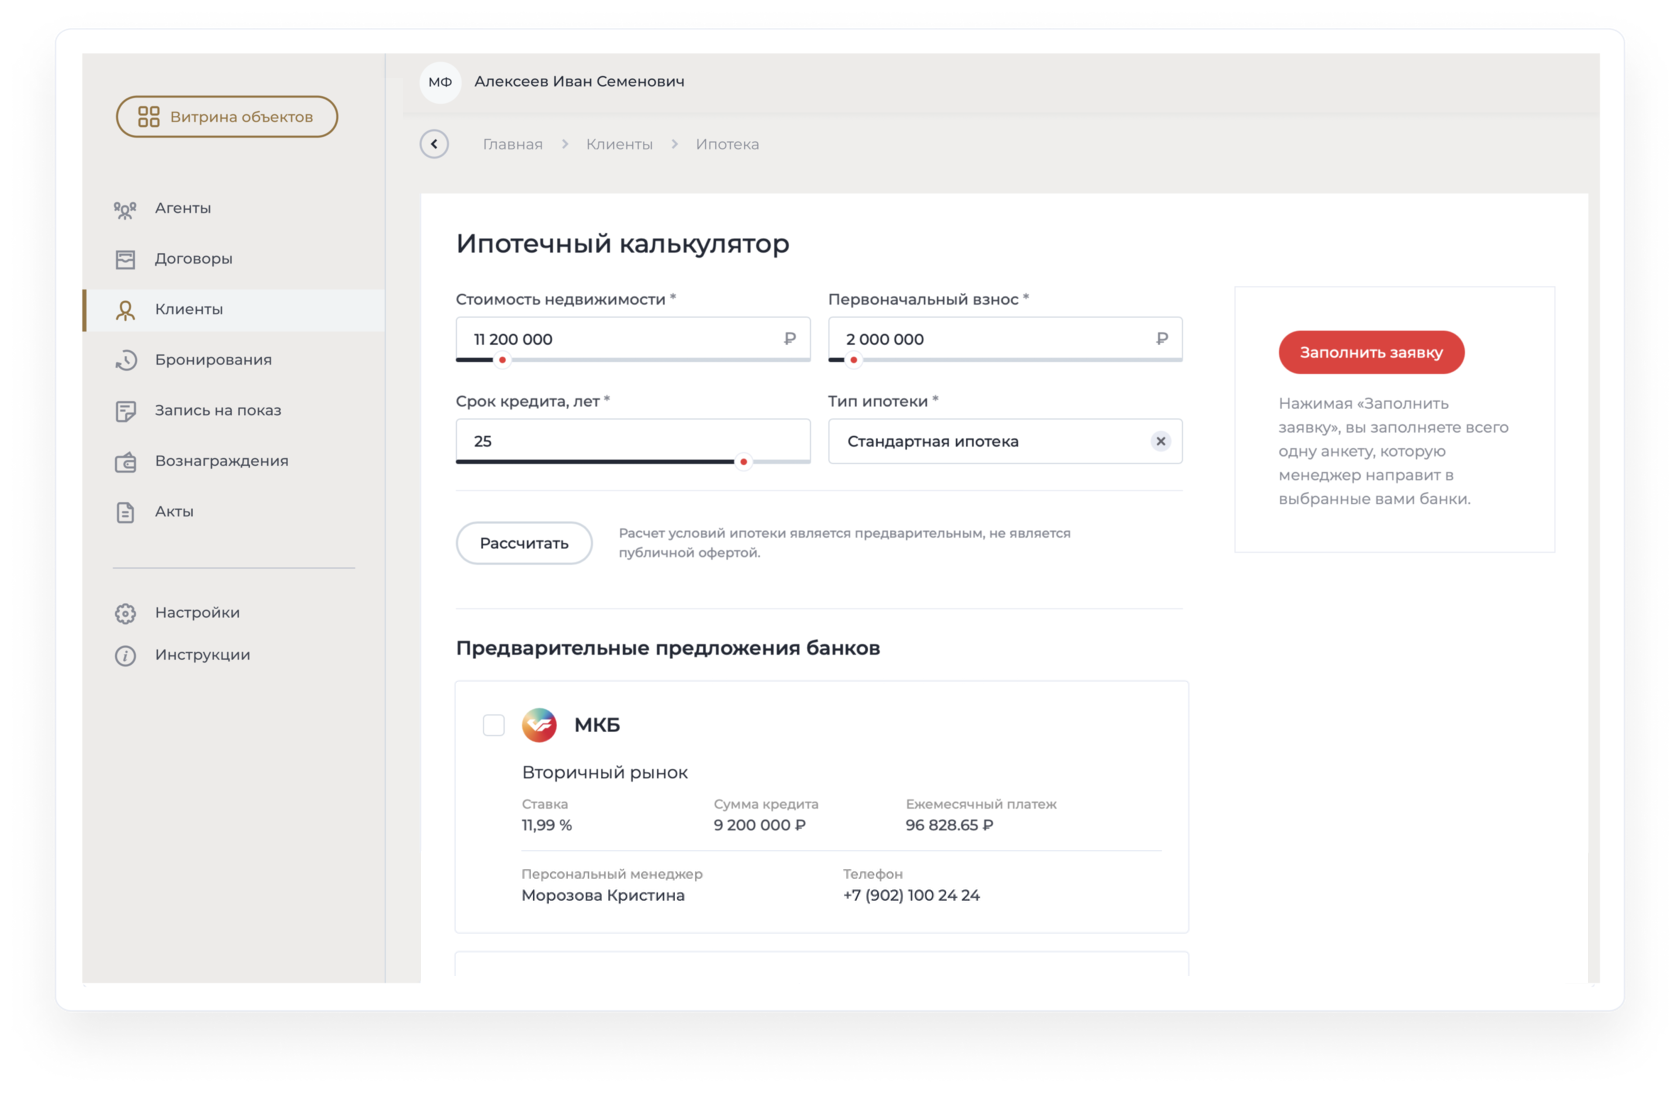Click the Агенты people icon
The image size is (1680, 1093).
pos(125,209)
